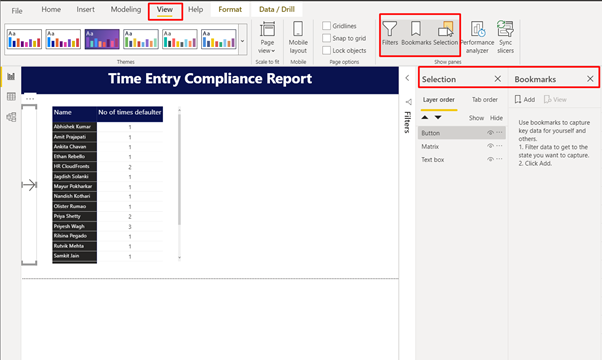Switch to Mobile layout
Image resolution: width=602 pixels, height=360 pixels.
pyautogui.click(x=298, y=37)
